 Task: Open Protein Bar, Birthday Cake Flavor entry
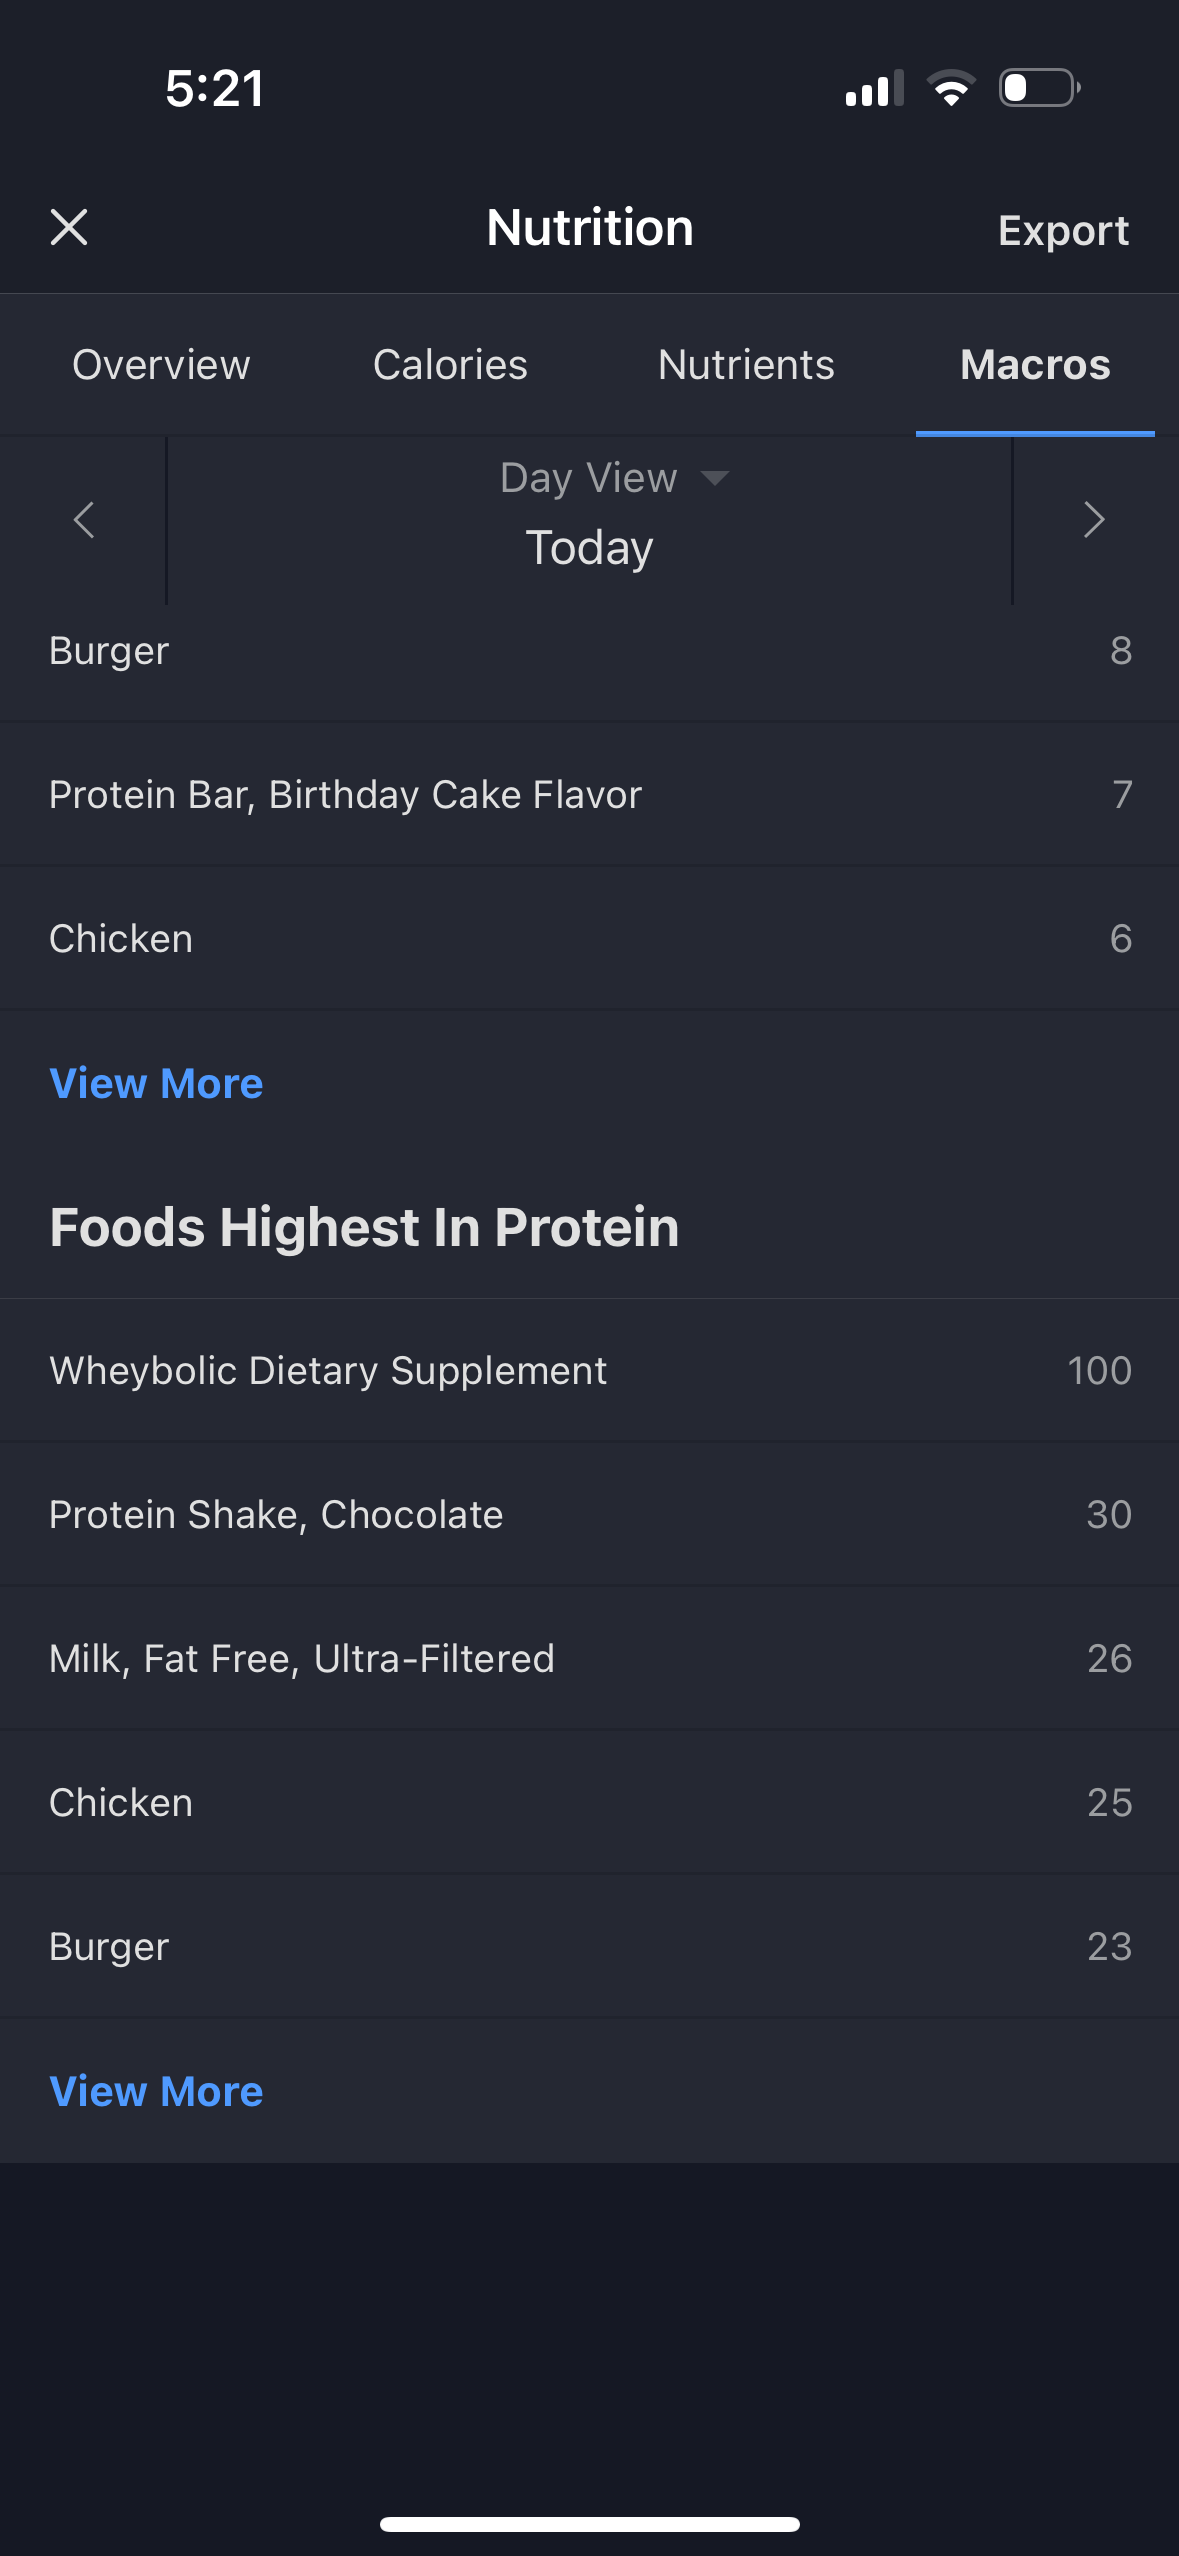589,794
